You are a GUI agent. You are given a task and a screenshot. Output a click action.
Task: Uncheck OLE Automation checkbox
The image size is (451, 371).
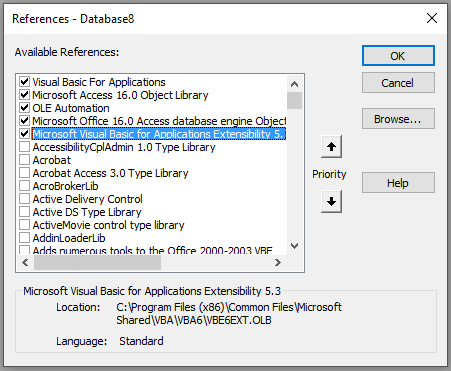(x=24, y=108)
